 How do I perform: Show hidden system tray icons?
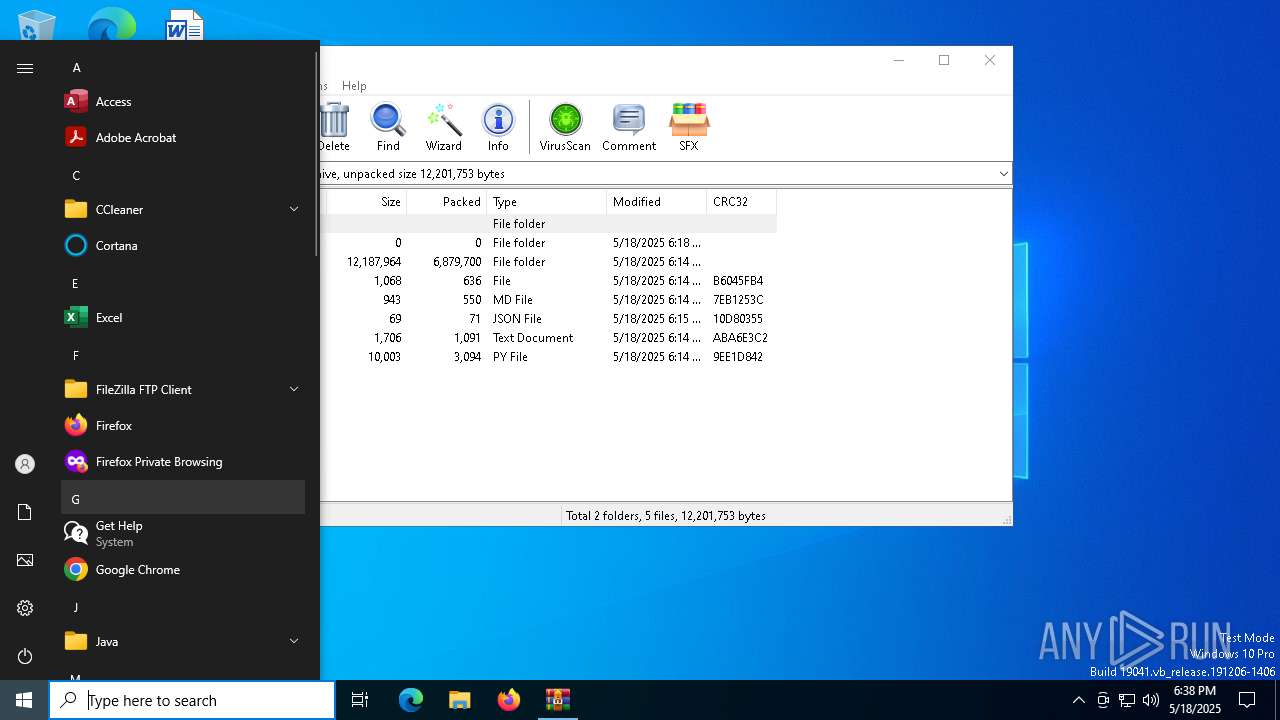tap(1078, 700)
